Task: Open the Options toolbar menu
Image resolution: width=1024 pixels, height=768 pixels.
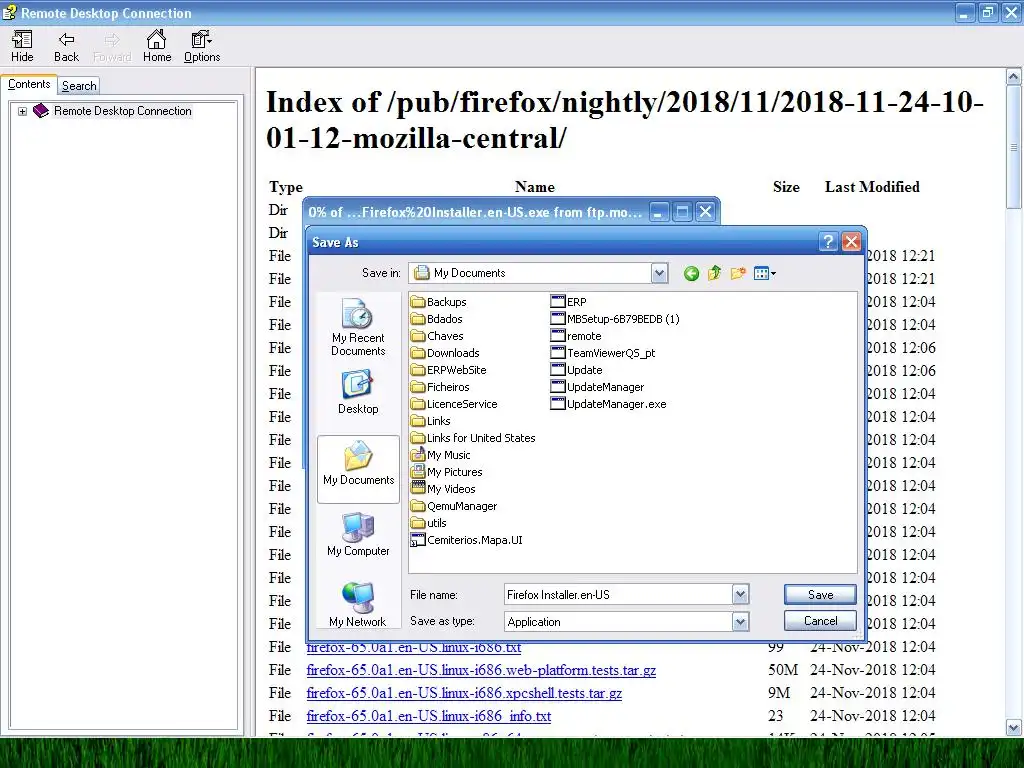Action: coord(202,46)
